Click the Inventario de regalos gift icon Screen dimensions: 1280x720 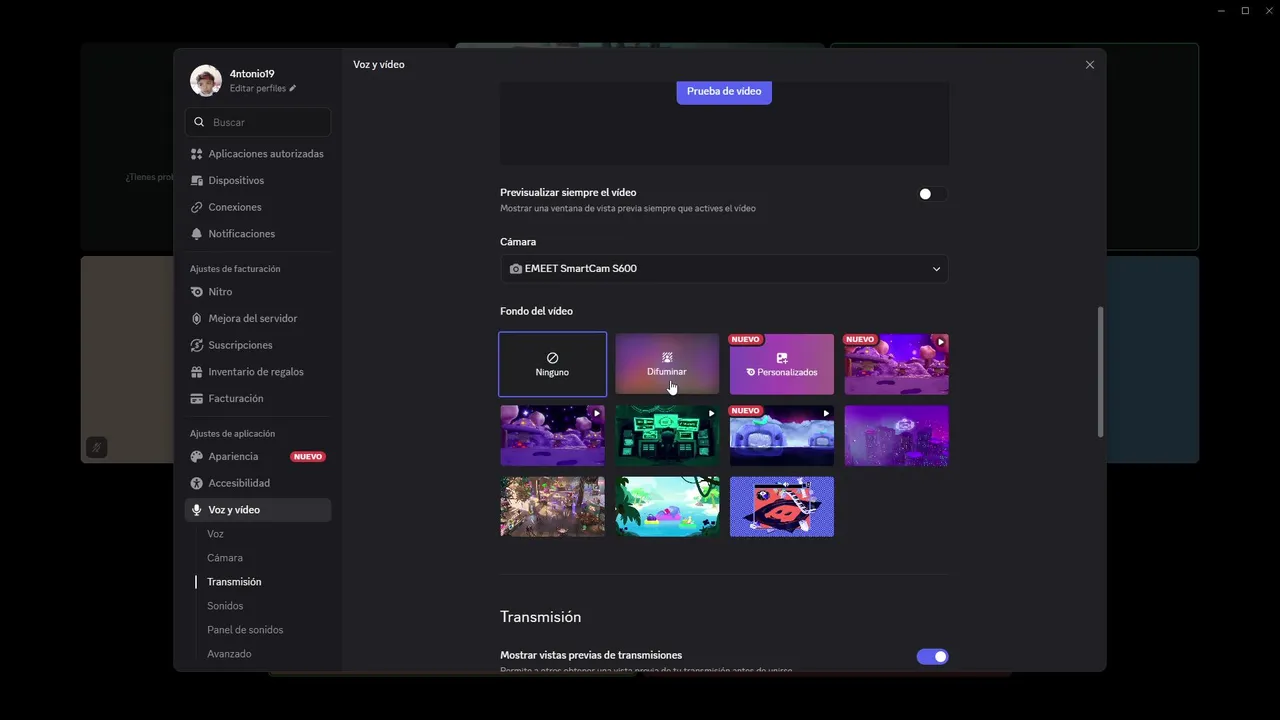coord(197,372)
